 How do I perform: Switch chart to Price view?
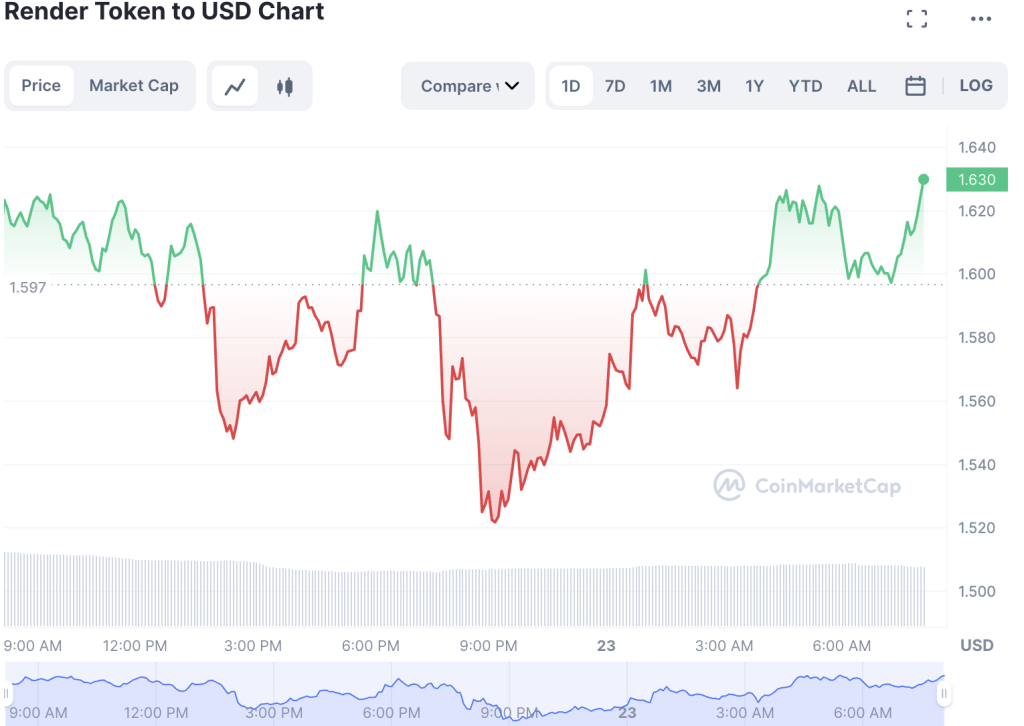(41, 86)
